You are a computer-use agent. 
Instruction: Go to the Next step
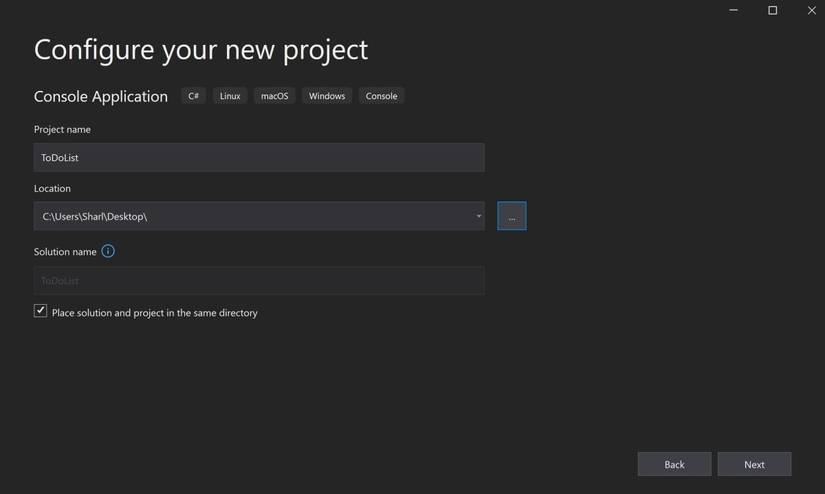click(754, 464)
